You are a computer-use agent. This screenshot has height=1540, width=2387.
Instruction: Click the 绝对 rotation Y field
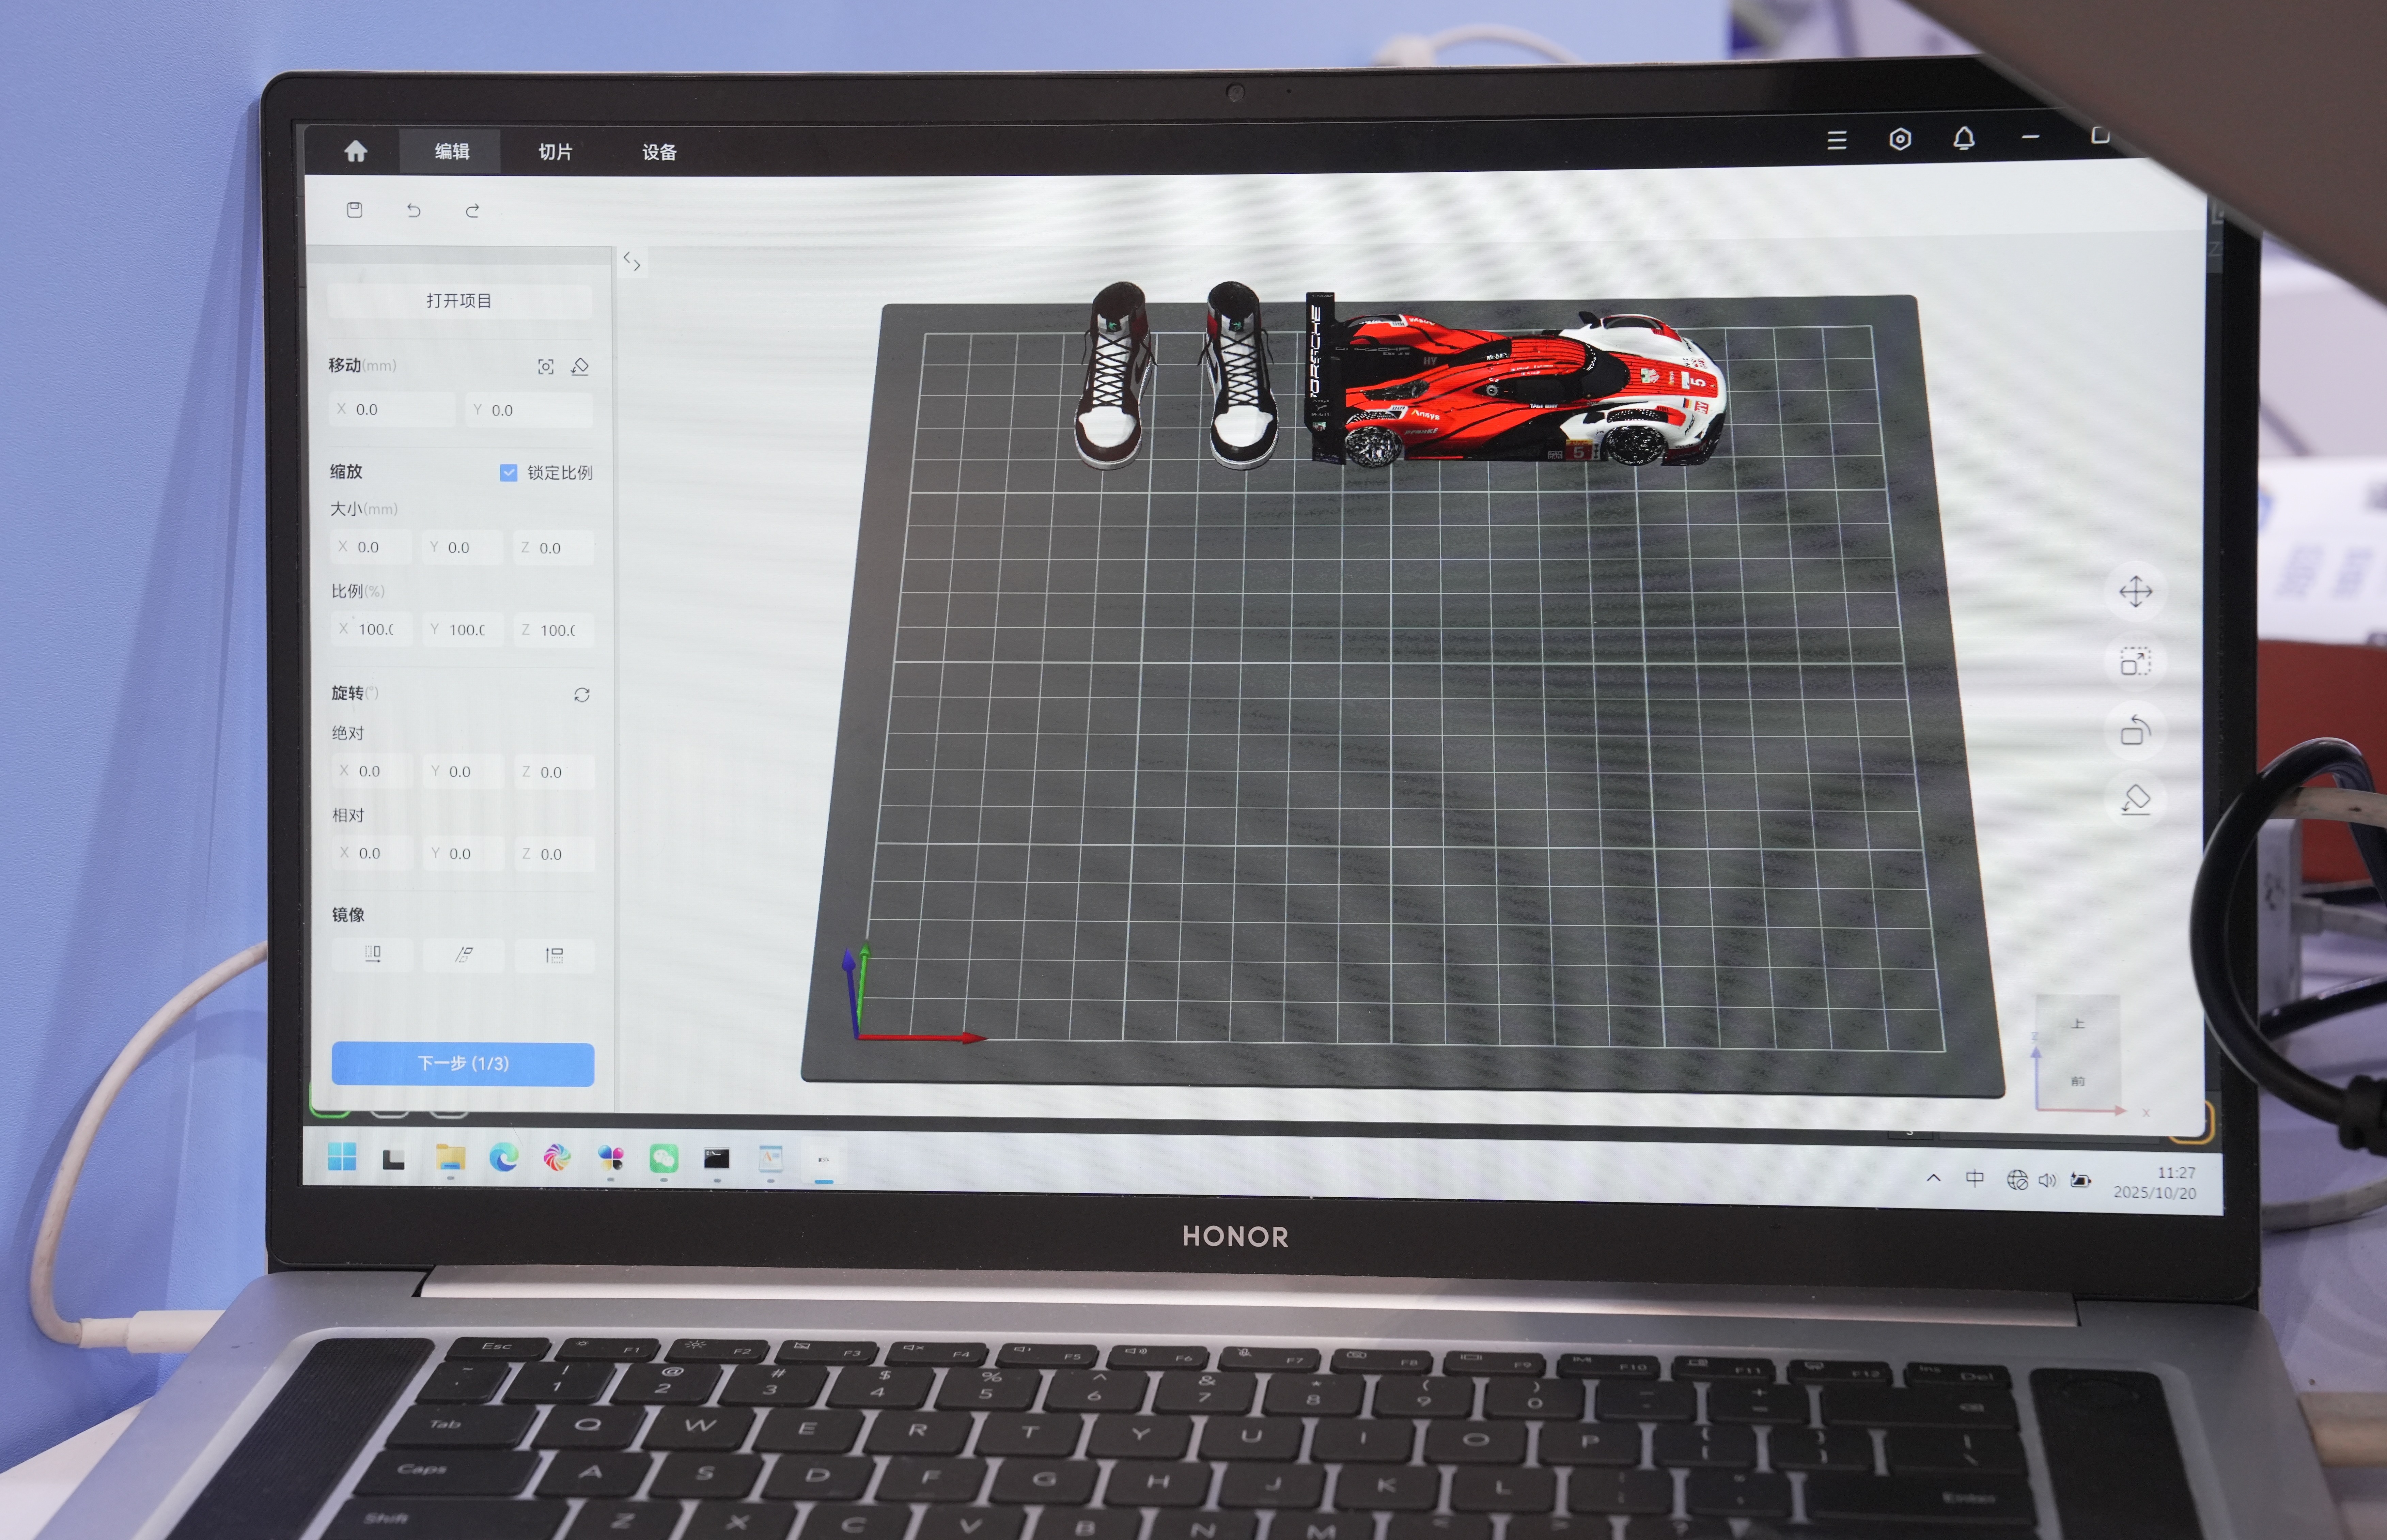pos(463,771)
